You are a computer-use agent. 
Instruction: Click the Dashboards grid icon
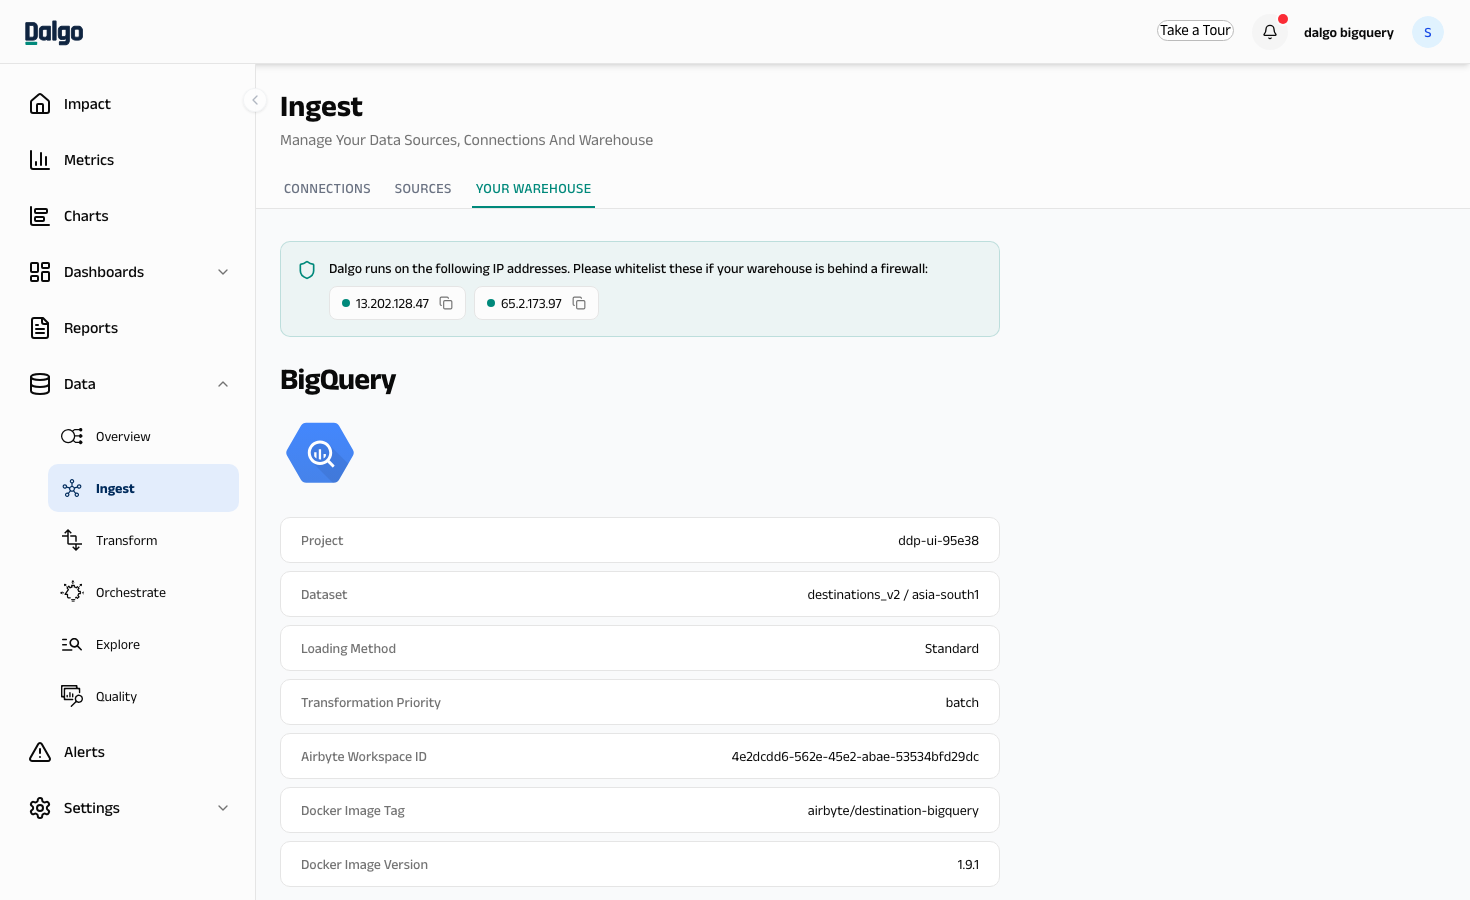coord(40,272)
